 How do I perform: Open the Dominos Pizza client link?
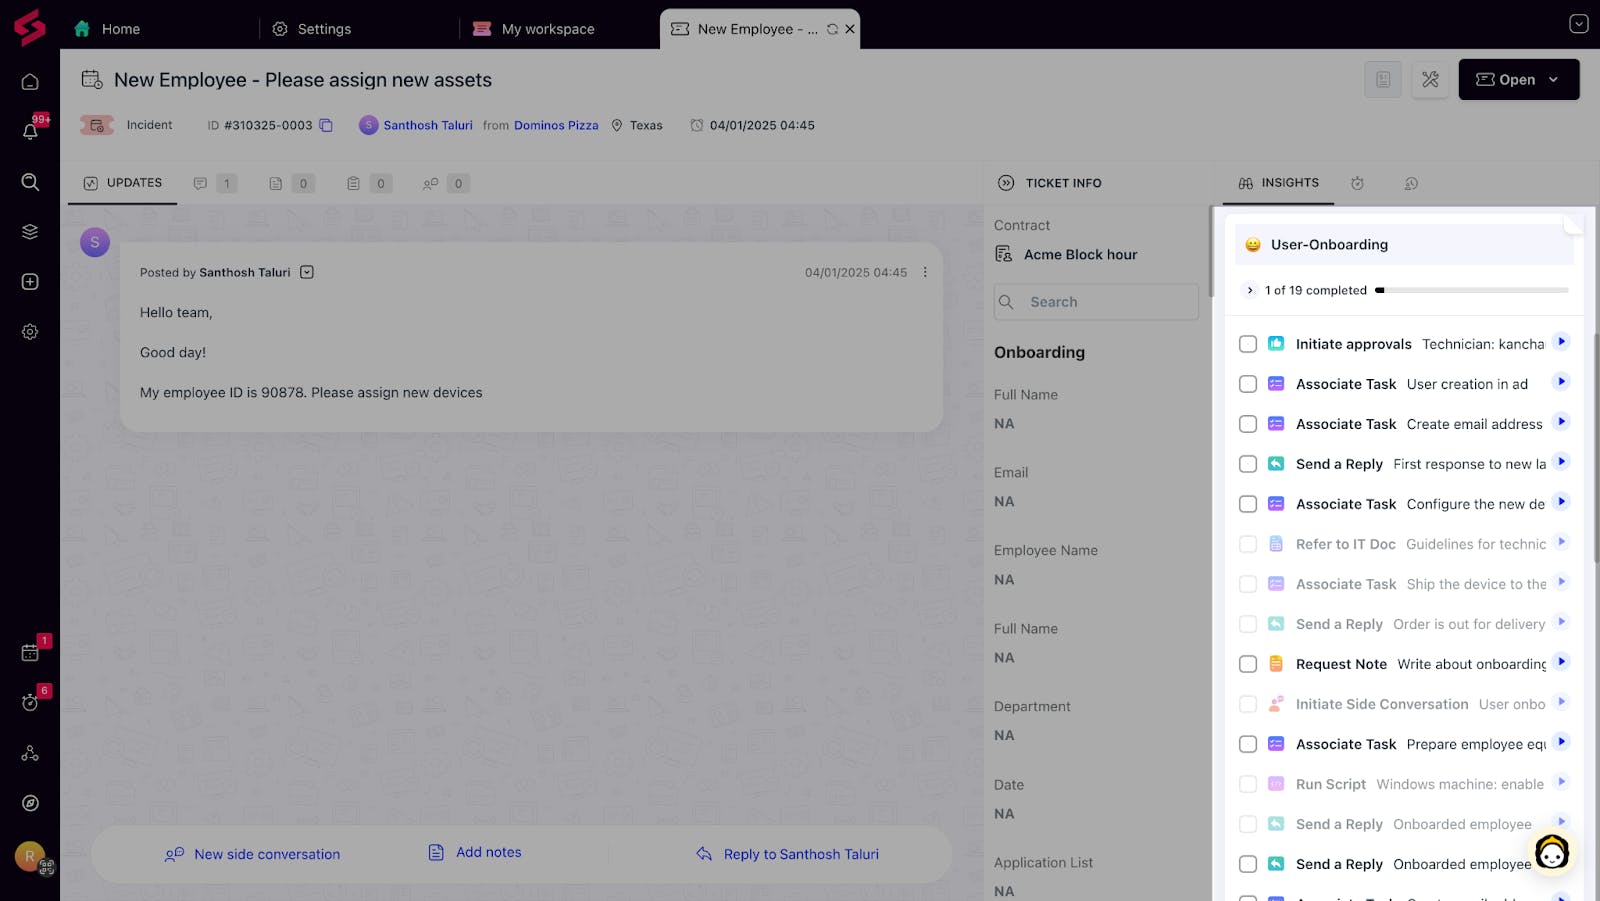[x=556, y=125]
